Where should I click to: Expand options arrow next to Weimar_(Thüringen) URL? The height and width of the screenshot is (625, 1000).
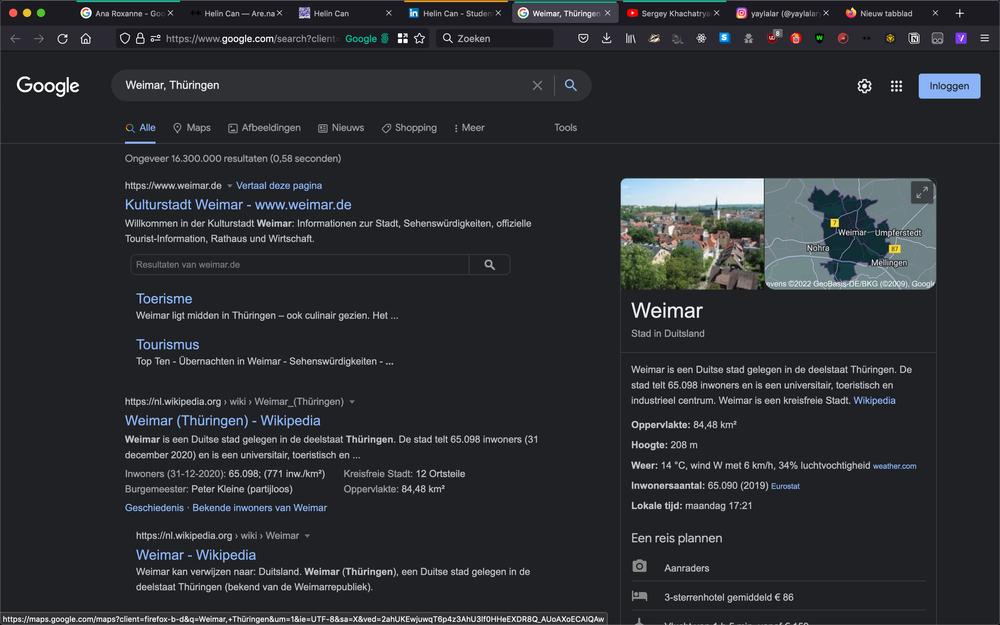pyautogui.click(x=352, y=402)
